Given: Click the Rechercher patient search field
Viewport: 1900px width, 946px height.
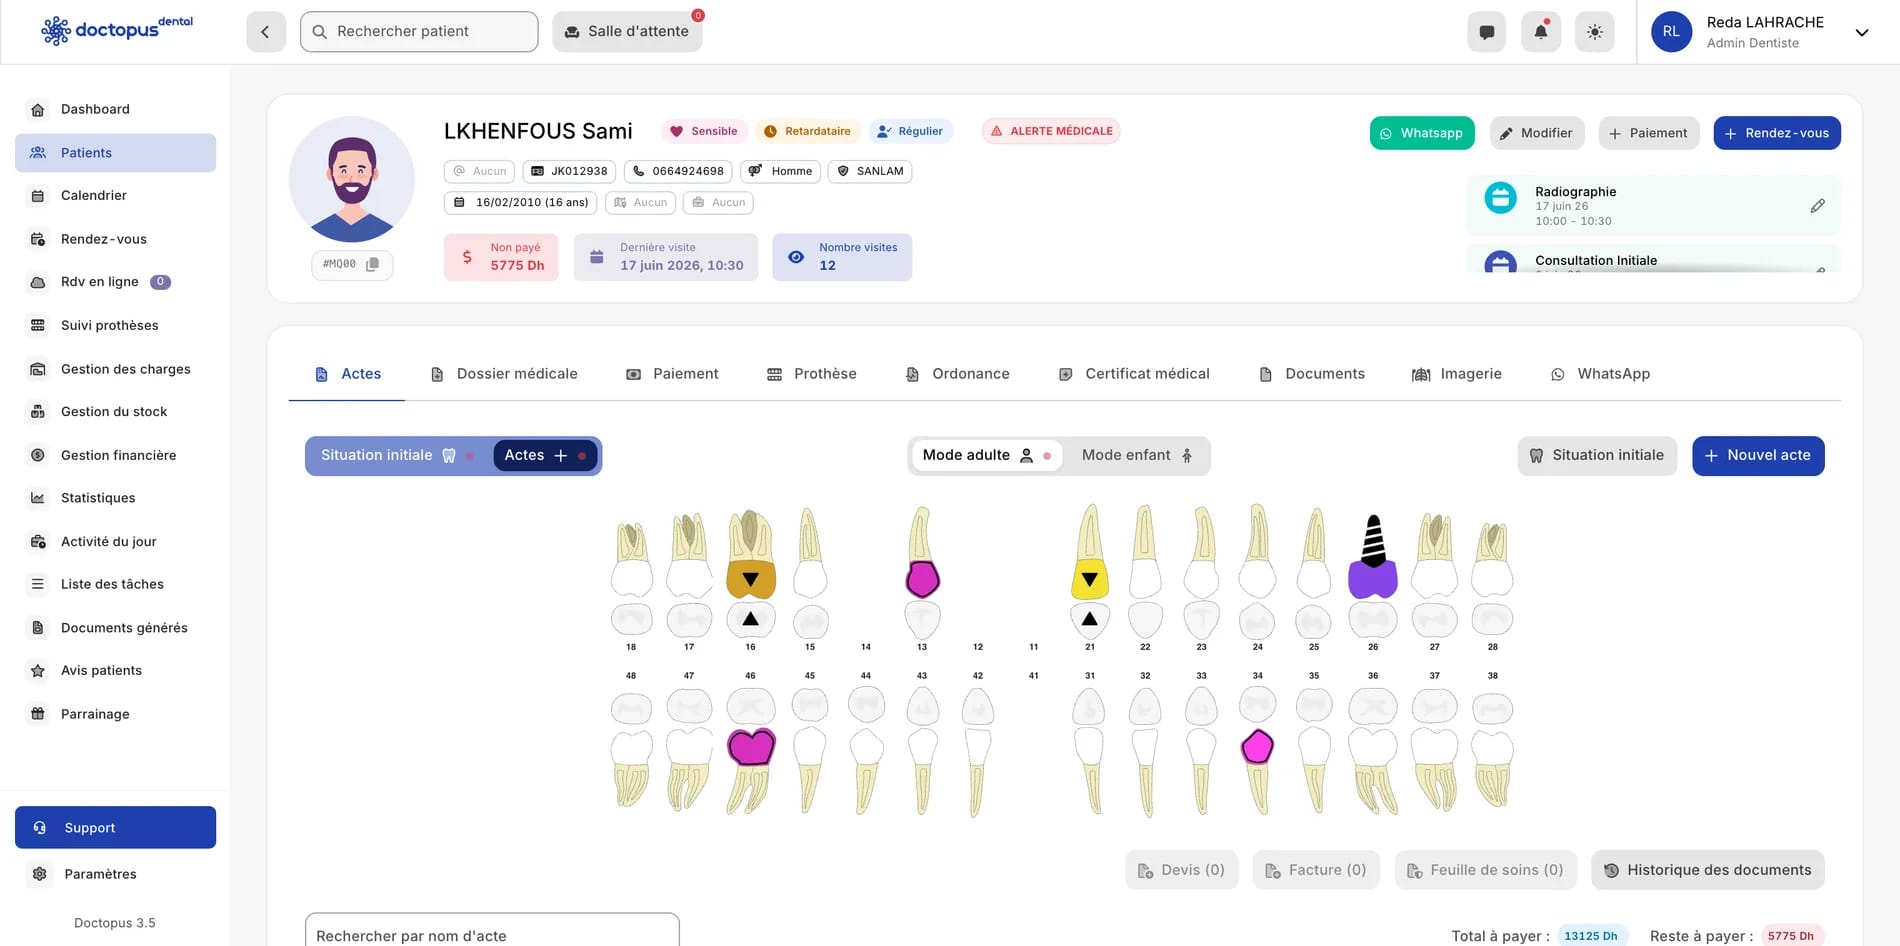Looking at the screenshot, I should [419, 32].
